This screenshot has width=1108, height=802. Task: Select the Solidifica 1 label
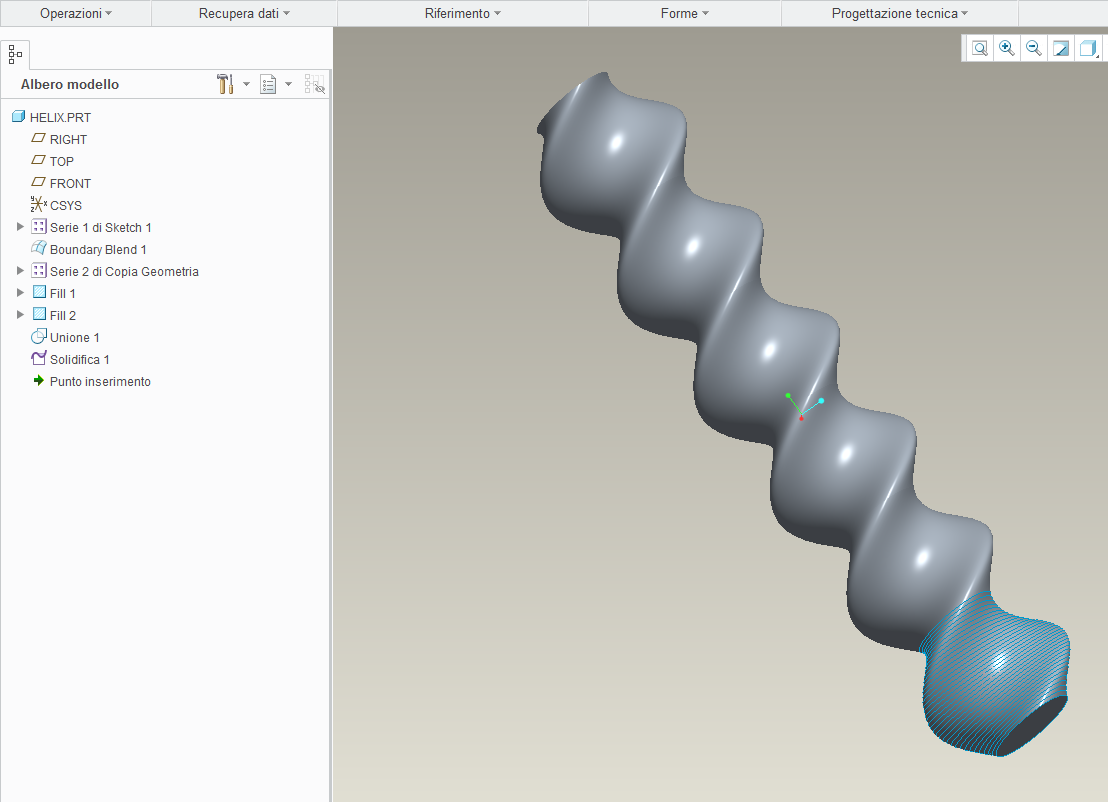click(x=79, y=359)
